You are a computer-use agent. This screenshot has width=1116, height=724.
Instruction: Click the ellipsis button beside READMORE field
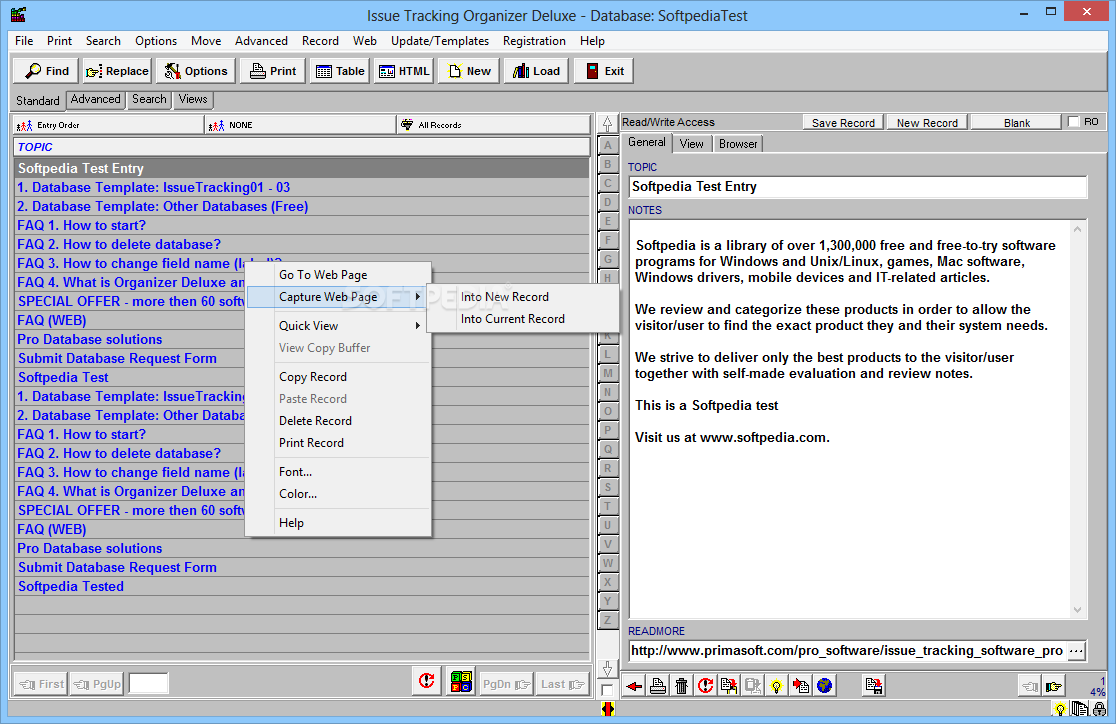pos(1076,651)
